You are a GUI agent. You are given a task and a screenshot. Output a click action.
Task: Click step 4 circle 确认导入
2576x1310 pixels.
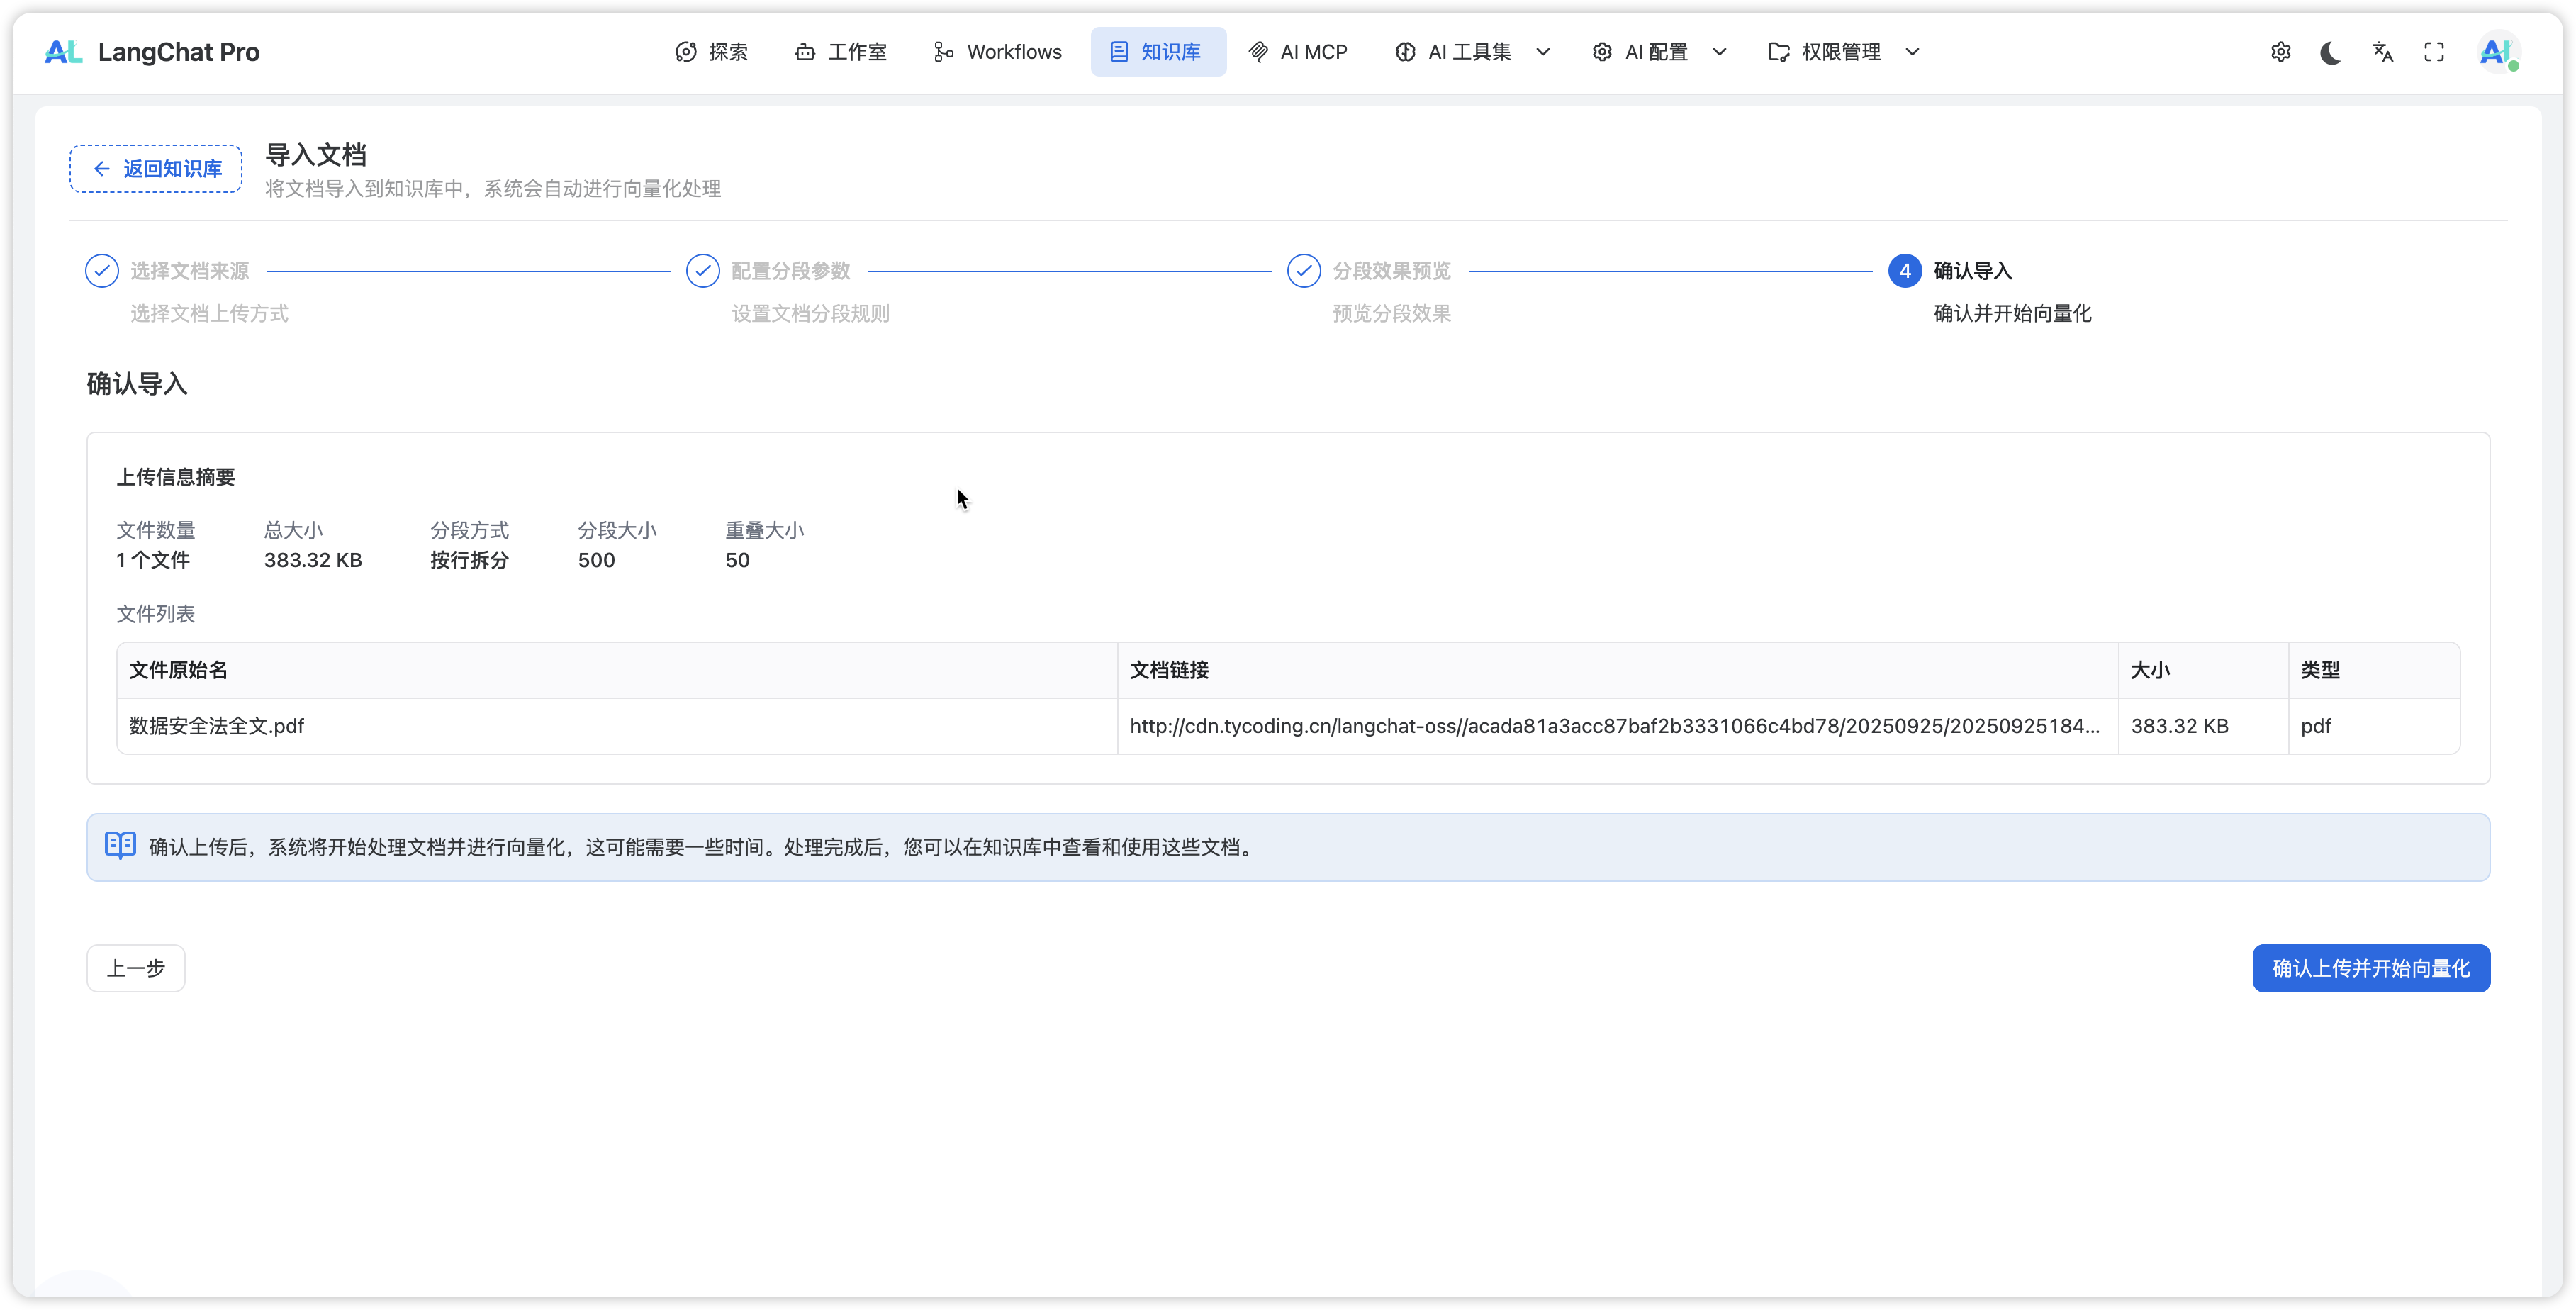1904,271
